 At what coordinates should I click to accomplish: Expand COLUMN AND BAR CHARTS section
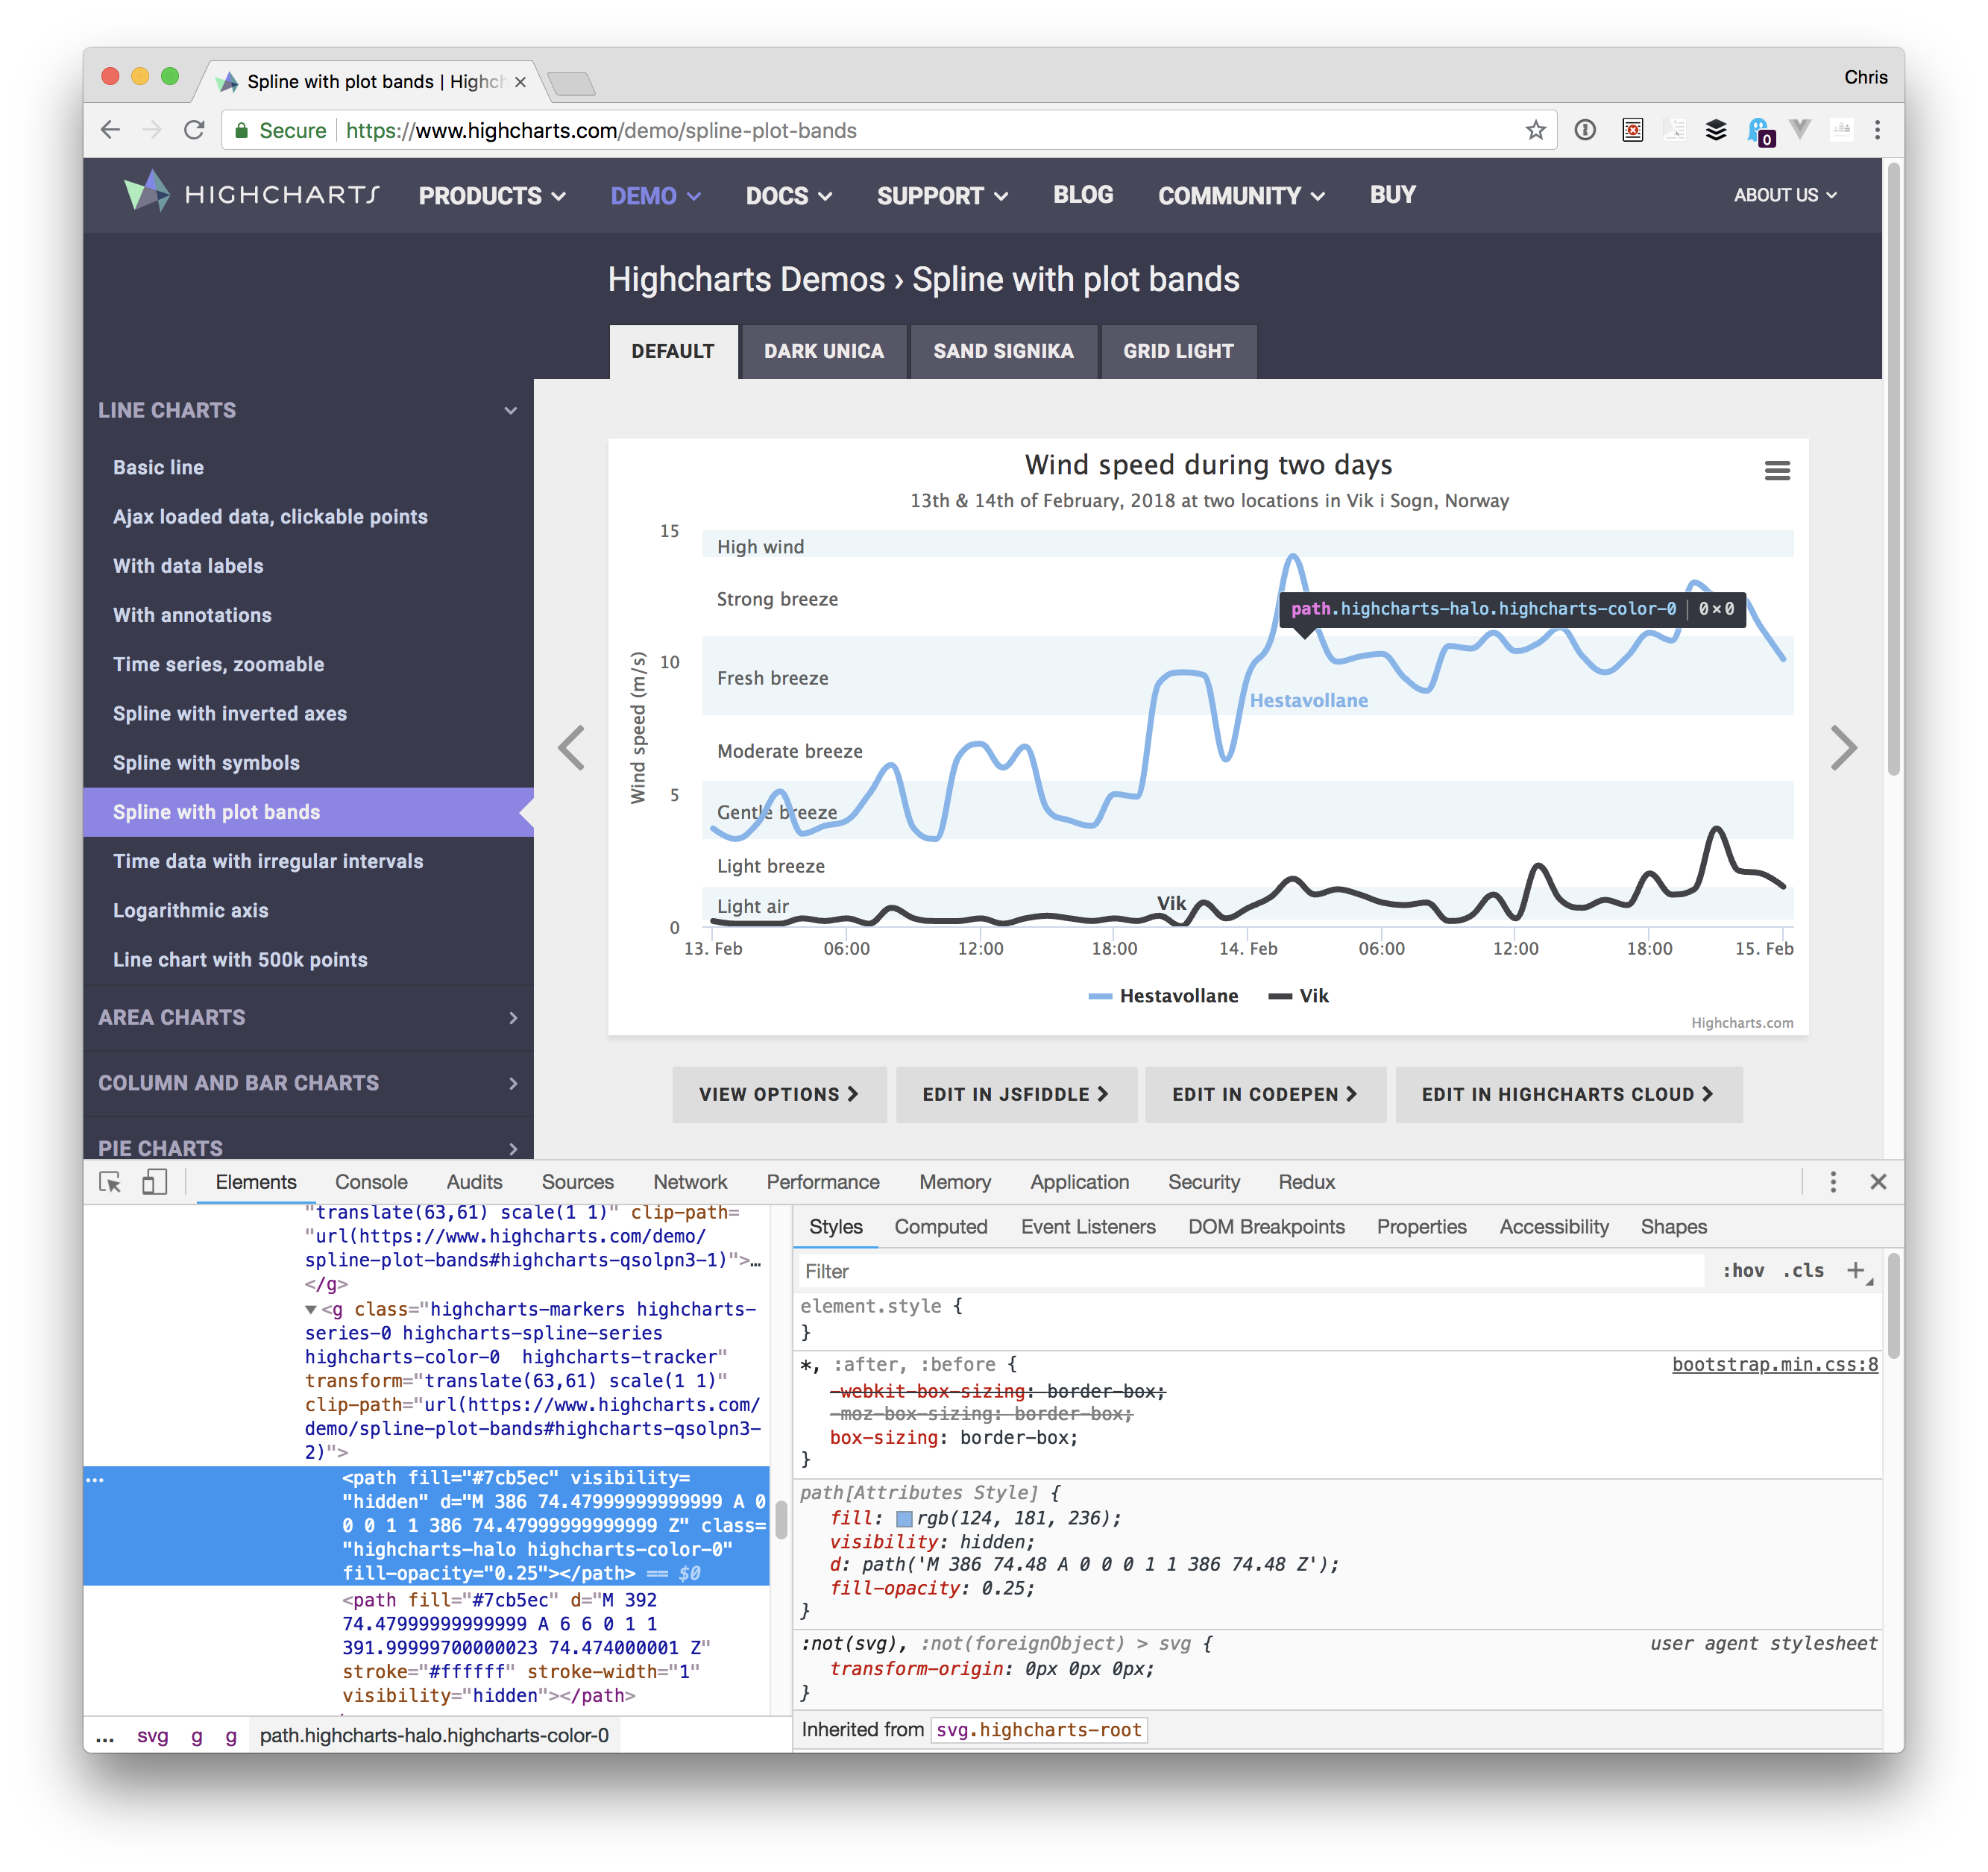(308, 1083)
